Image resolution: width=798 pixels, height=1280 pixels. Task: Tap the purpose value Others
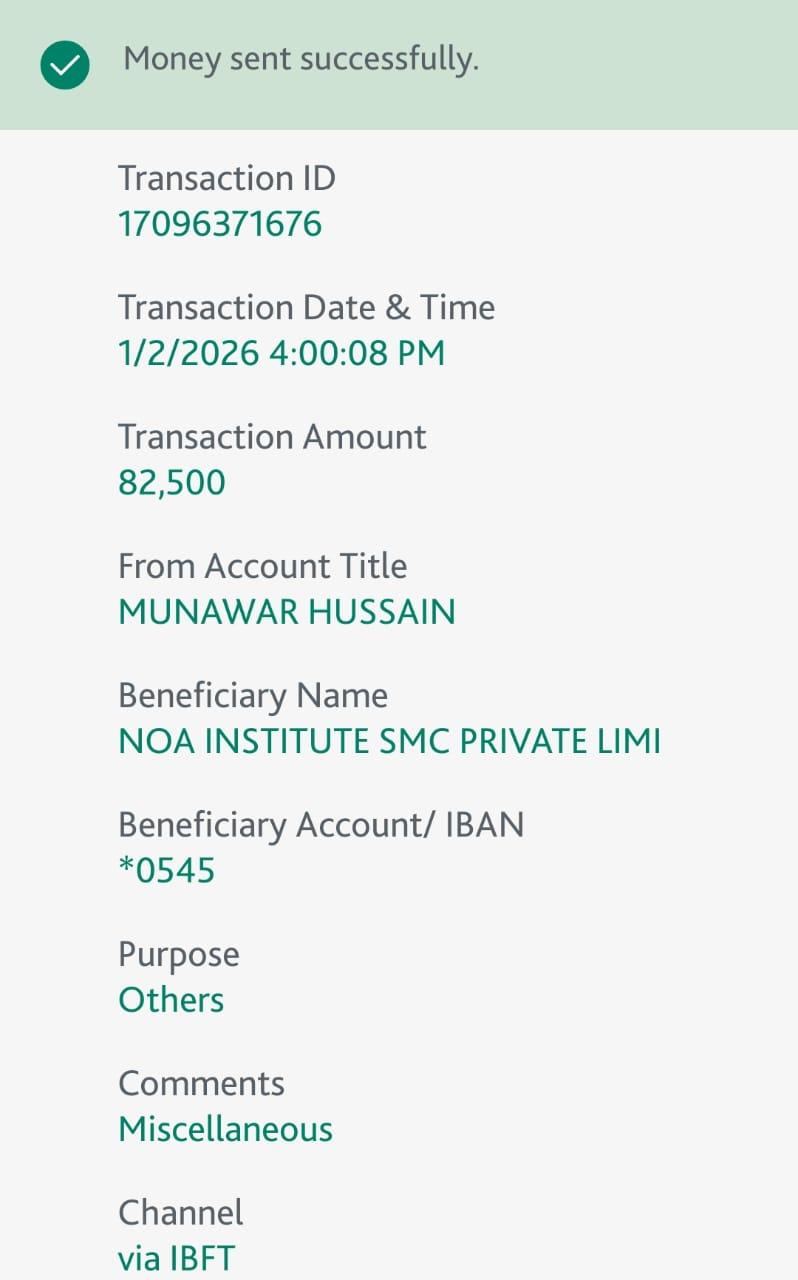tap(171, 1000)
